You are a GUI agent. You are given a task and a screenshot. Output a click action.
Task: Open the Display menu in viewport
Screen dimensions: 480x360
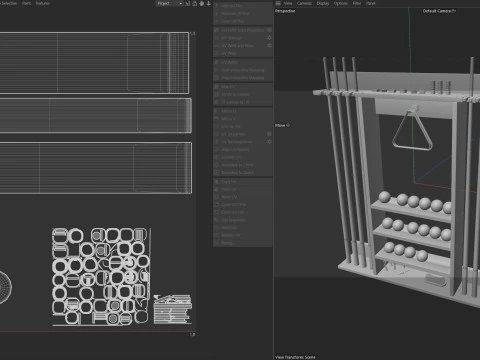tap(323, 3)
